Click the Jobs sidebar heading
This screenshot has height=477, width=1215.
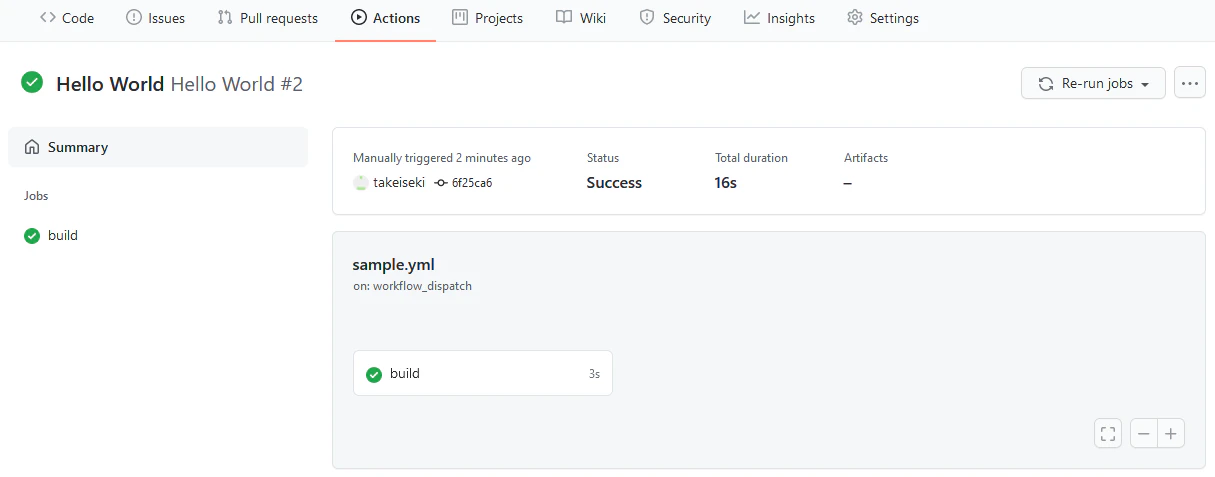pos(36,196)
